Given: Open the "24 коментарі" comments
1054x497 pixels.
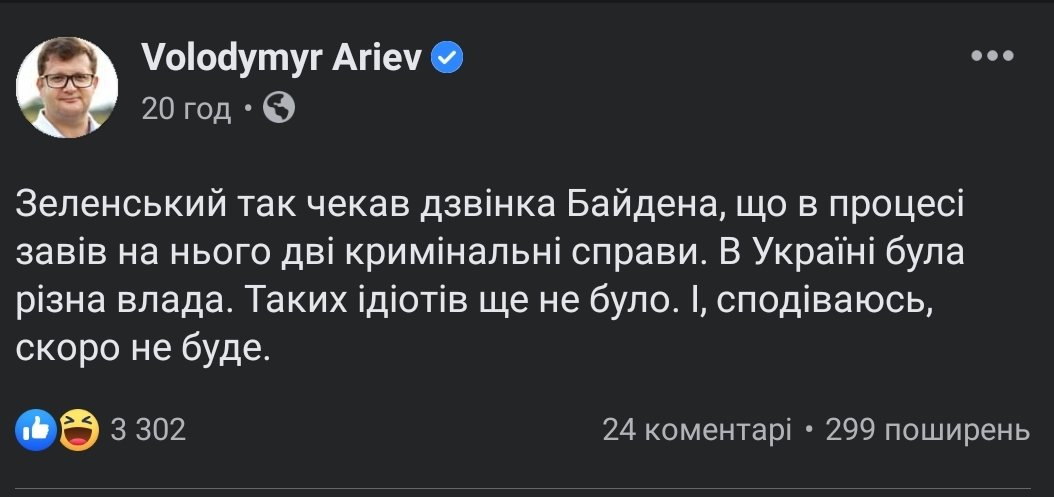Looking at the screenshot, I should click(696, 430).
